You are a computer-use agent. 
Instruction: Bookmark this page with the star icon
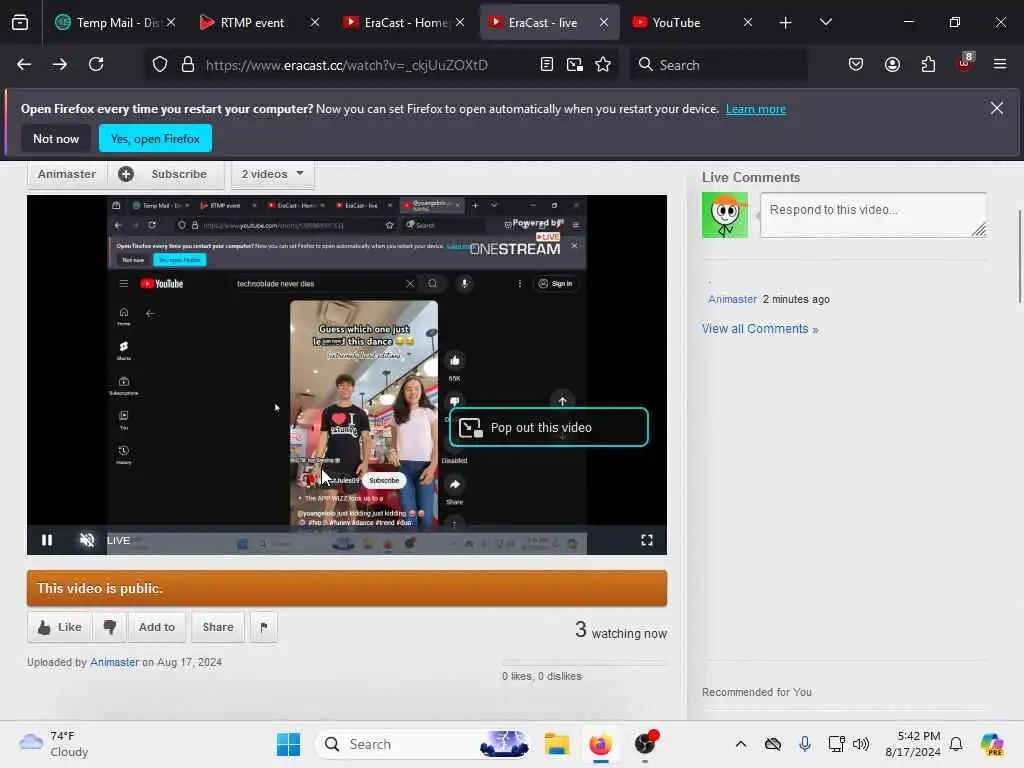click(603, 65)
